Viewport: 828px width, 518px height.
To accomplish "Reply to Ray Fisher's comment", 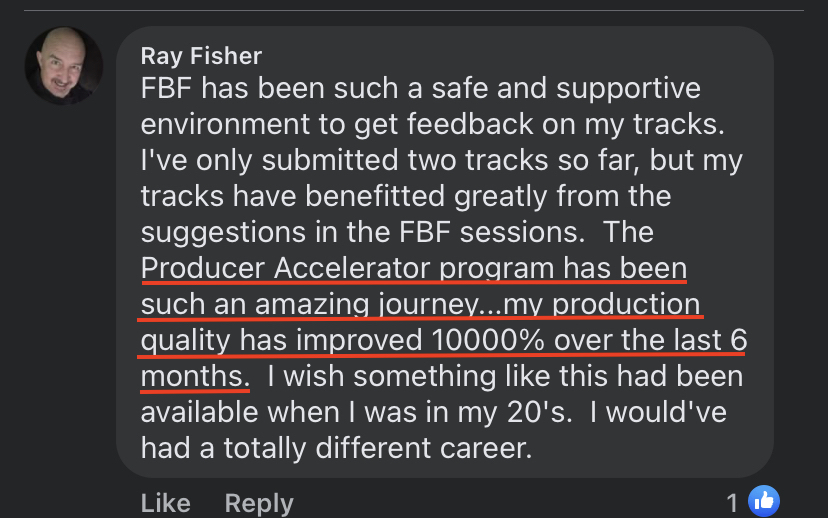I will click(259, 503).
